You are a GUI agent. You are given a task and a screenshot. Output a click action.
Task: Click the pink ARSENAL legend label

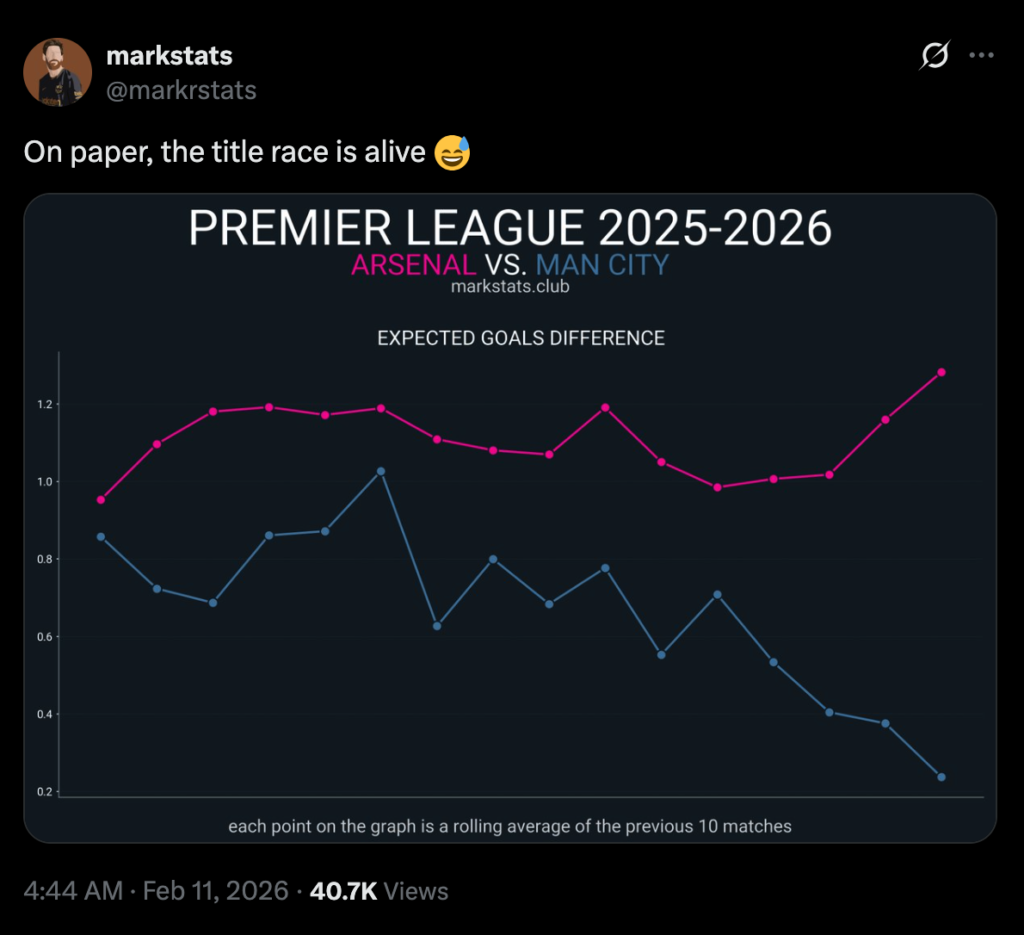click(413, 265)
